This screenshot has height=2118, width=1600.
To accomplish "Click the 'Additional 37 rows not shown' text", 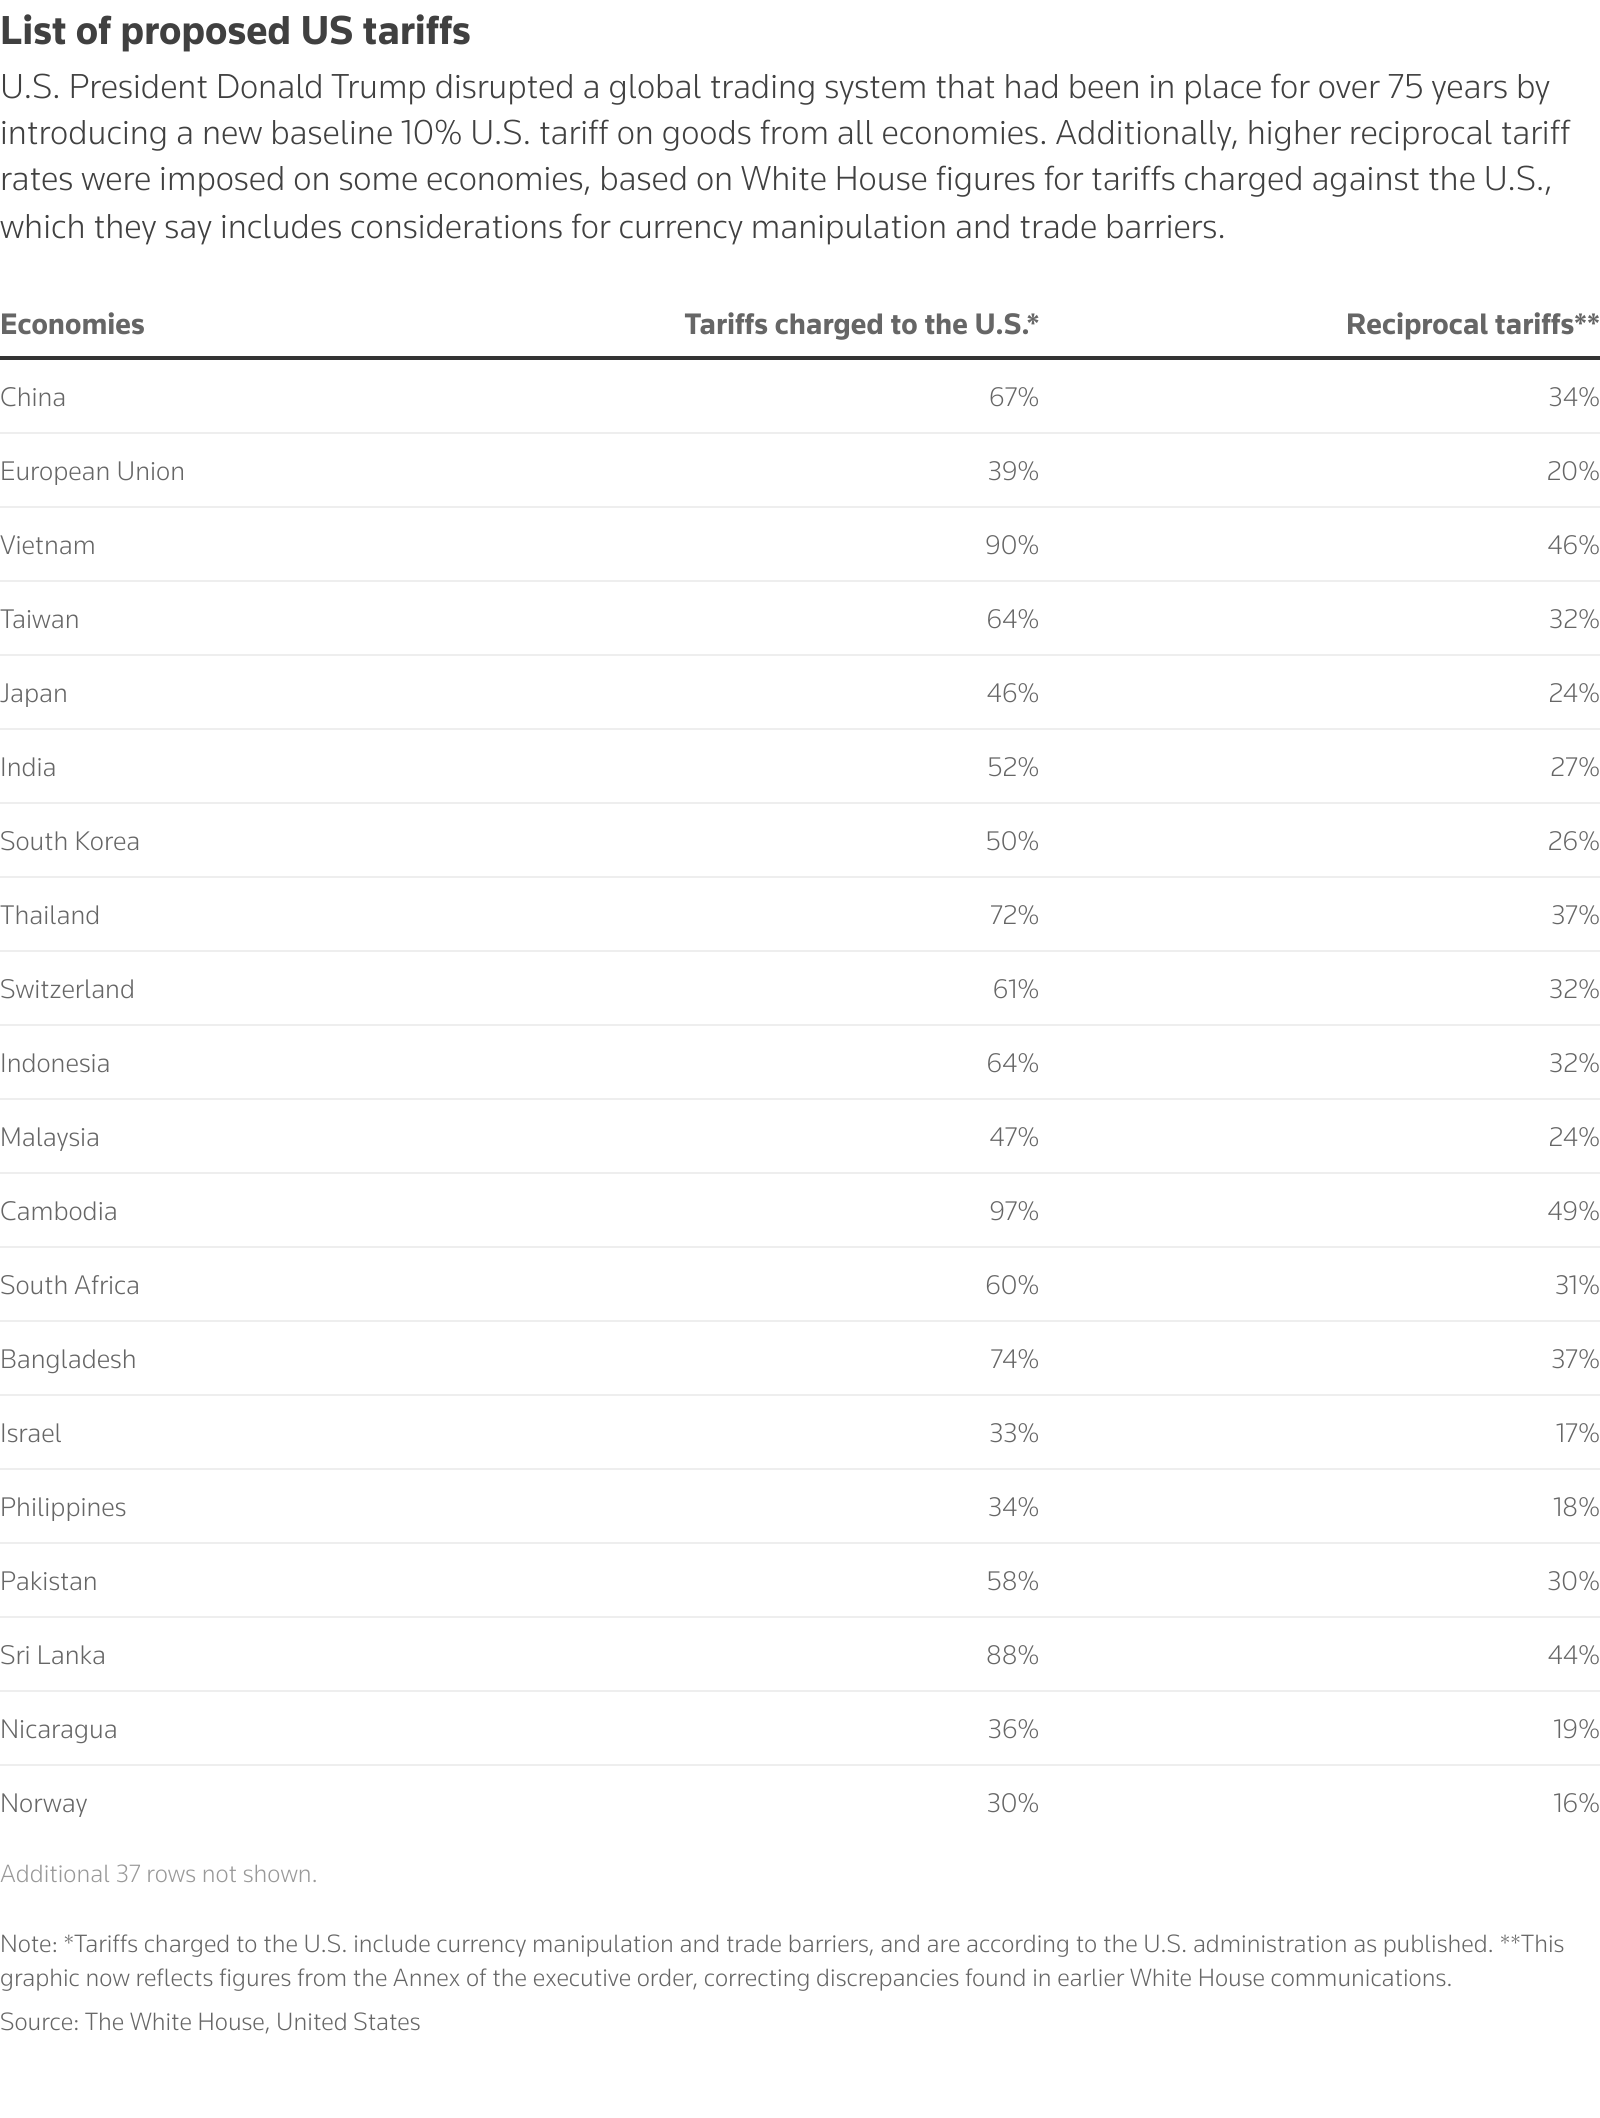I will (158, 1873).
